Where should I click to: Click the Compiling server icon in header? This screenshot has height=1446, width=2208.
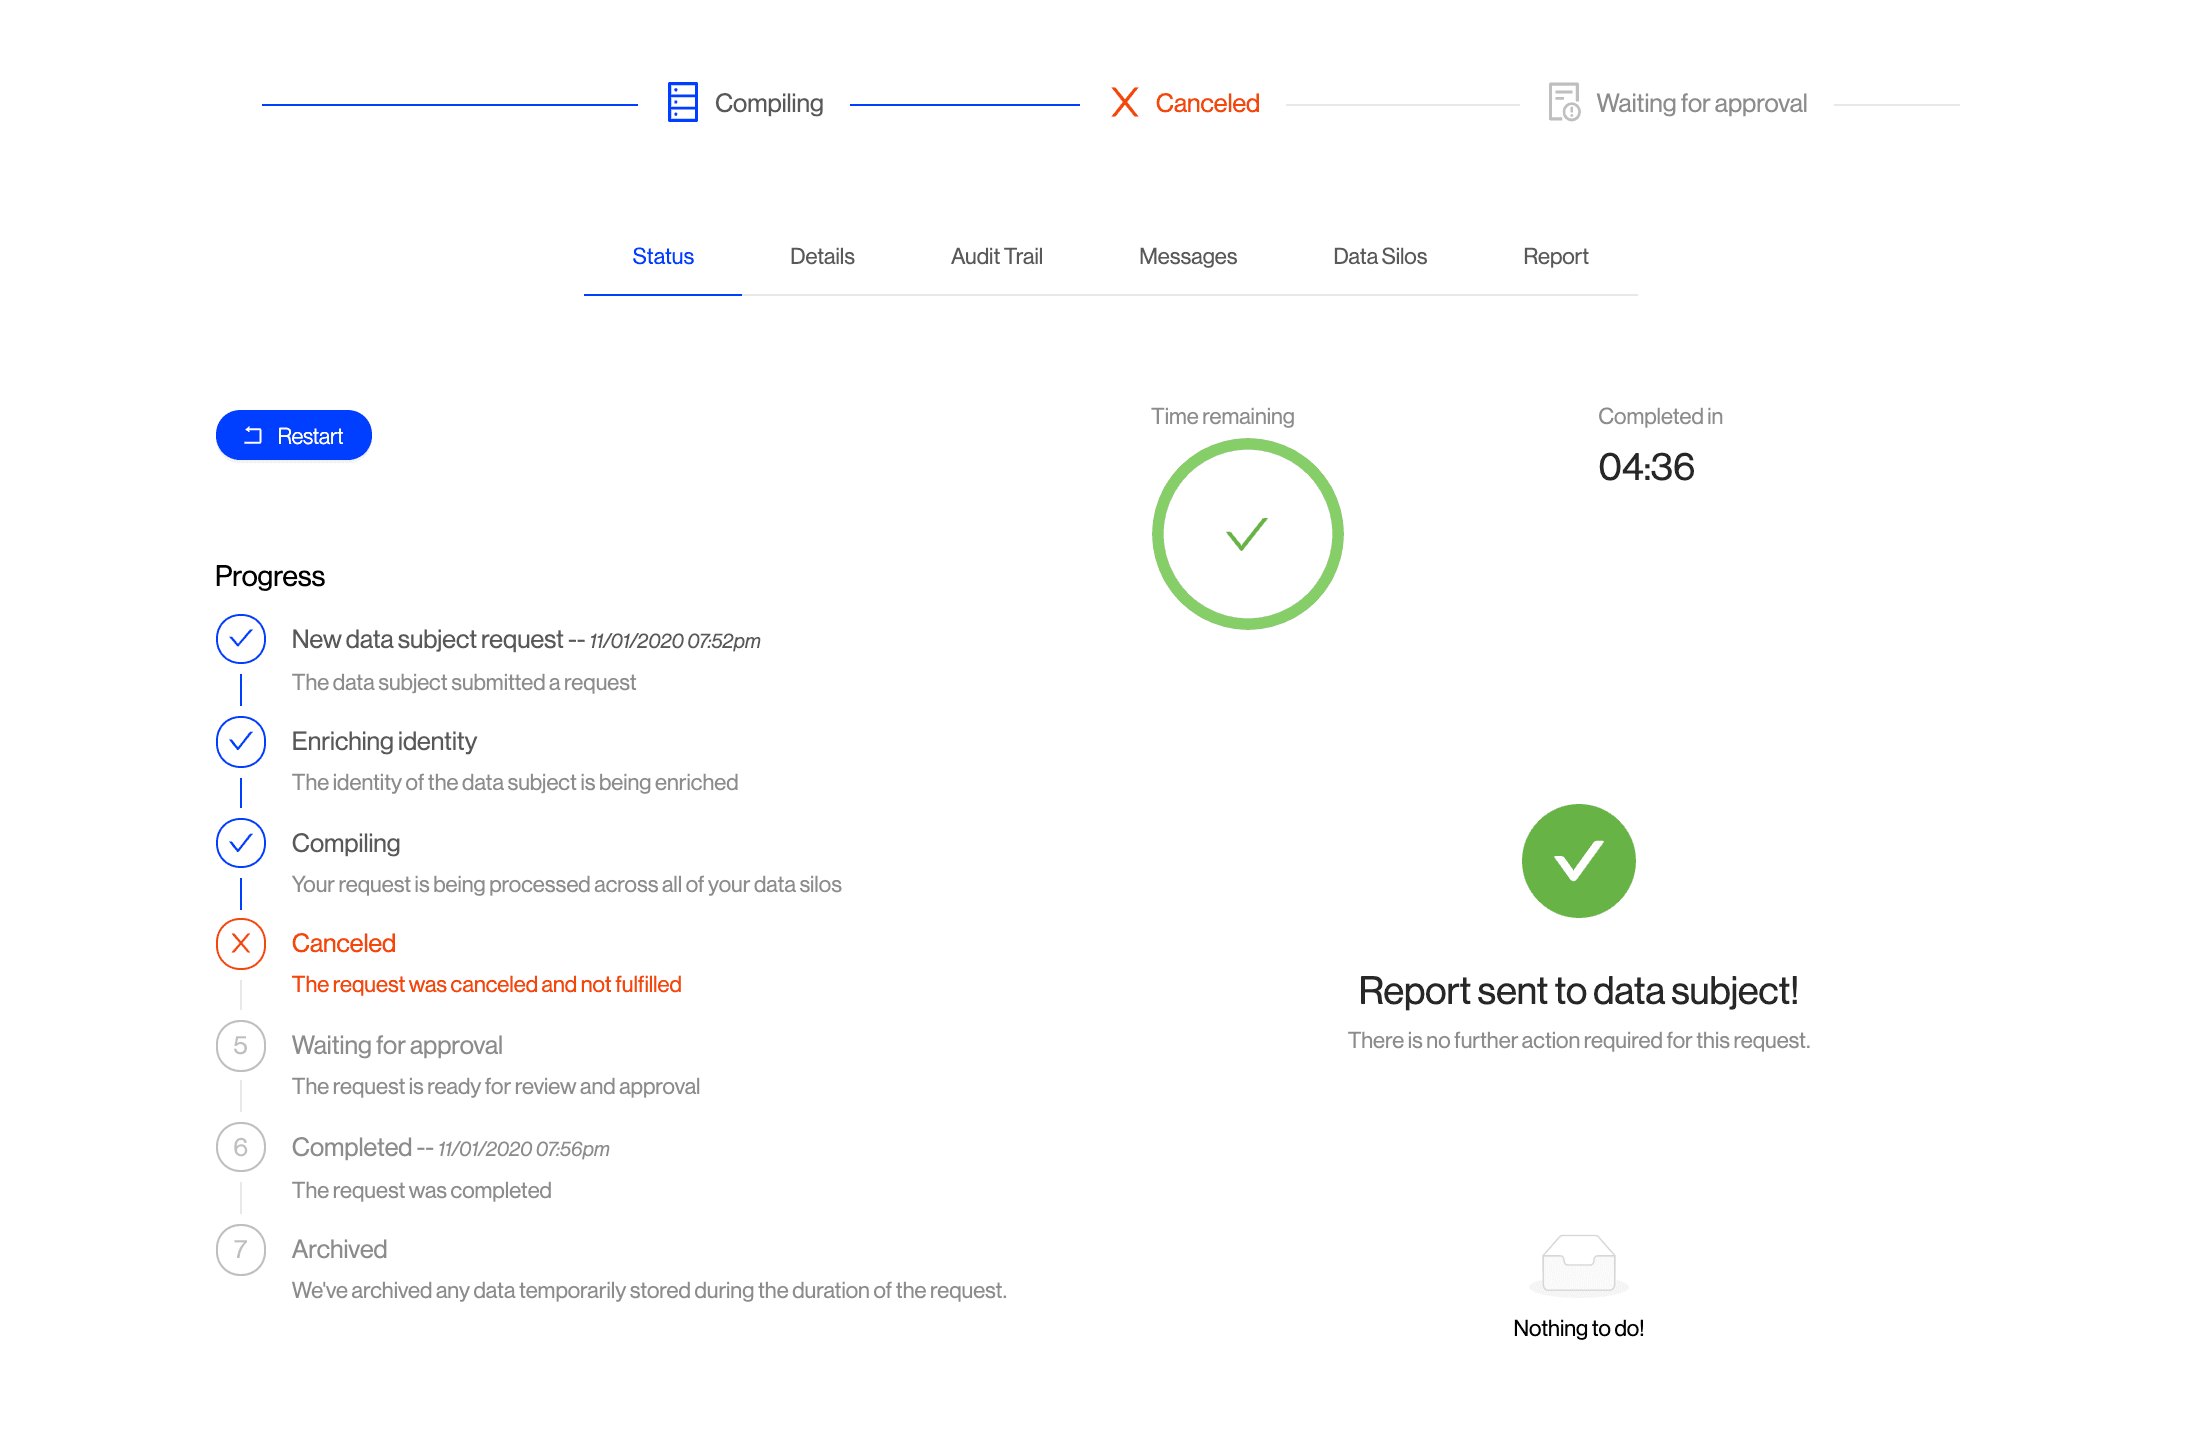[682, 103]
